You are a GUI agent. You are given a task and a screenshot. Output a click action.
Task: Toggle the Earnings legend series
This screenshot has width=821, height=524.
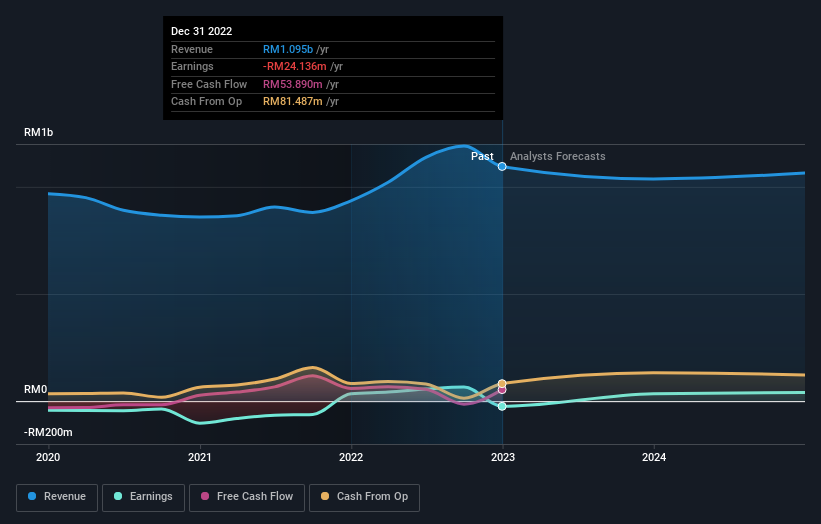coord(143,497)
